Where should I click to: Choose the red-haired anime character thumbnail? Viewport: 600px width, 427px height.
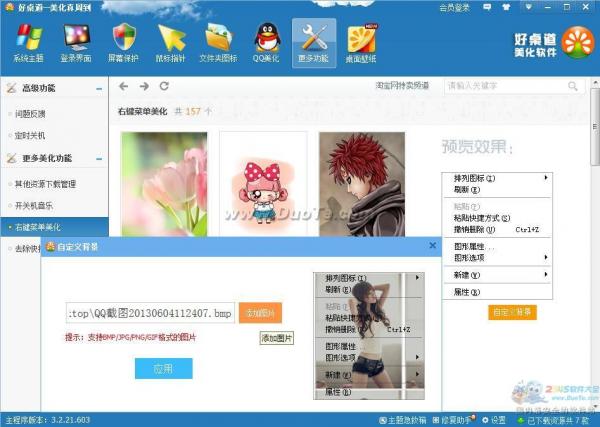point(362,184)
